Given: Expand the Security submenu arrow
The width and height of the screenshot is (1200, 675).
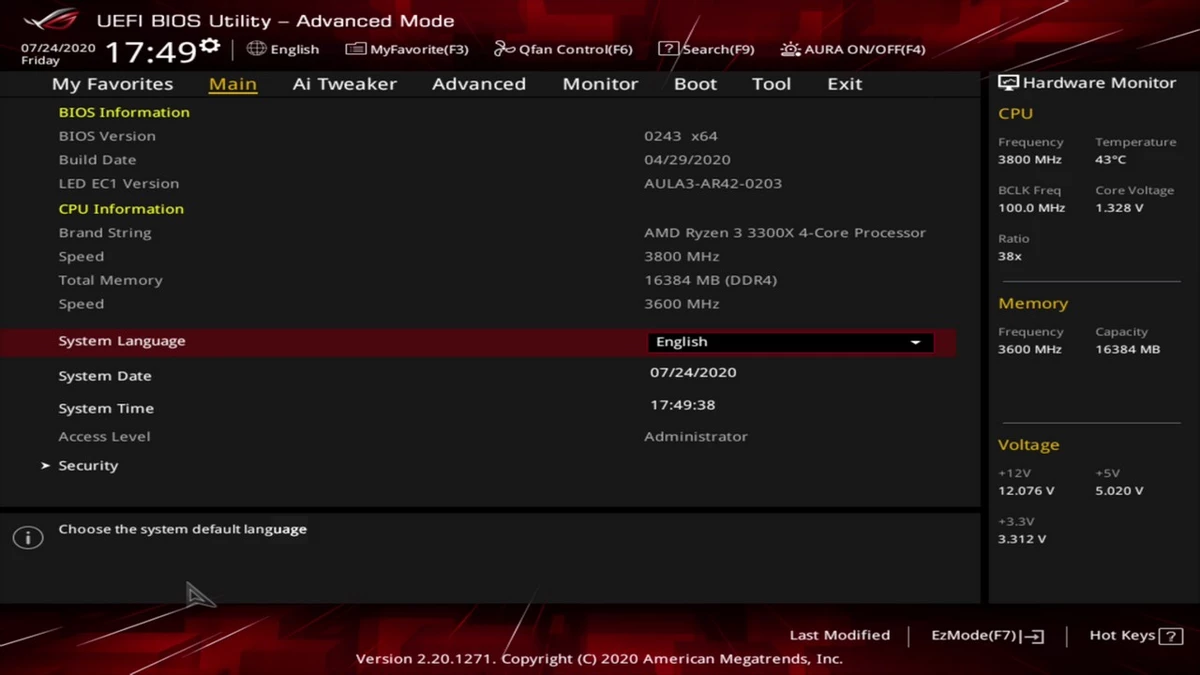Looking at the screenshot, I should (45, 466).
